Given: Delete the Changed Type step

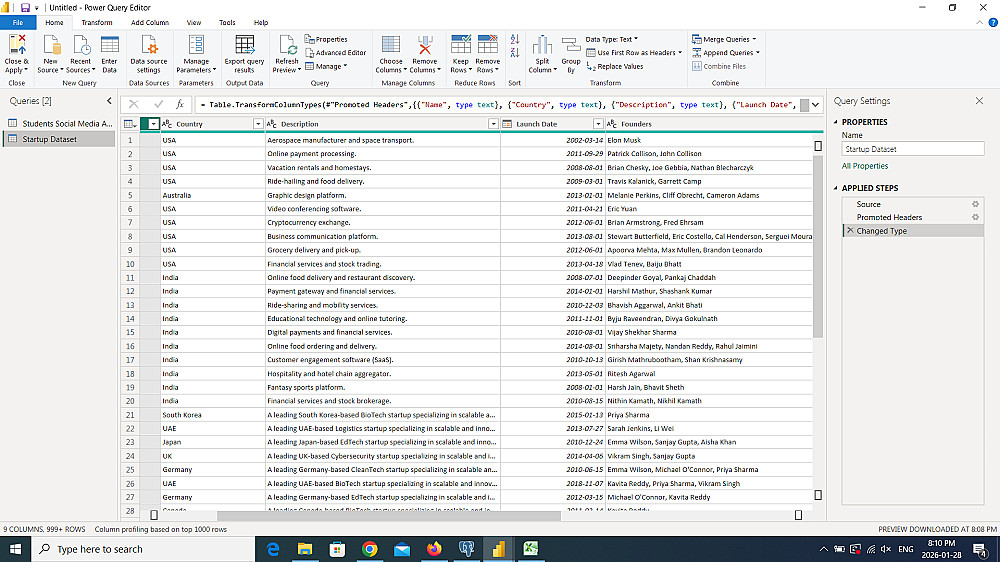Looking at the screenshot, I should pos(849,231).
